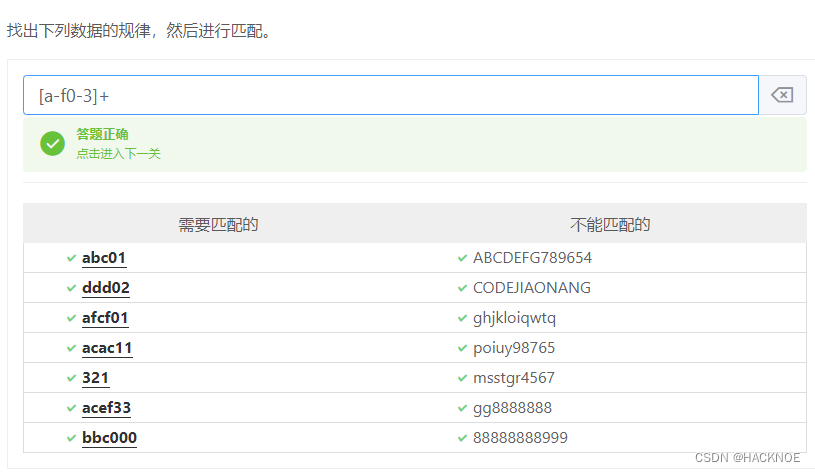Select the matched text '321'
815x472 pixels.
(96, 378)
